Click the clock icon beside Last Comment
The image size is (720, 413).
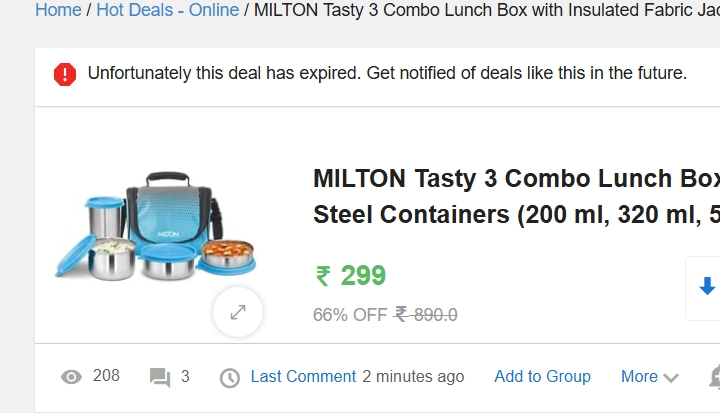click(x=230, y=377)
